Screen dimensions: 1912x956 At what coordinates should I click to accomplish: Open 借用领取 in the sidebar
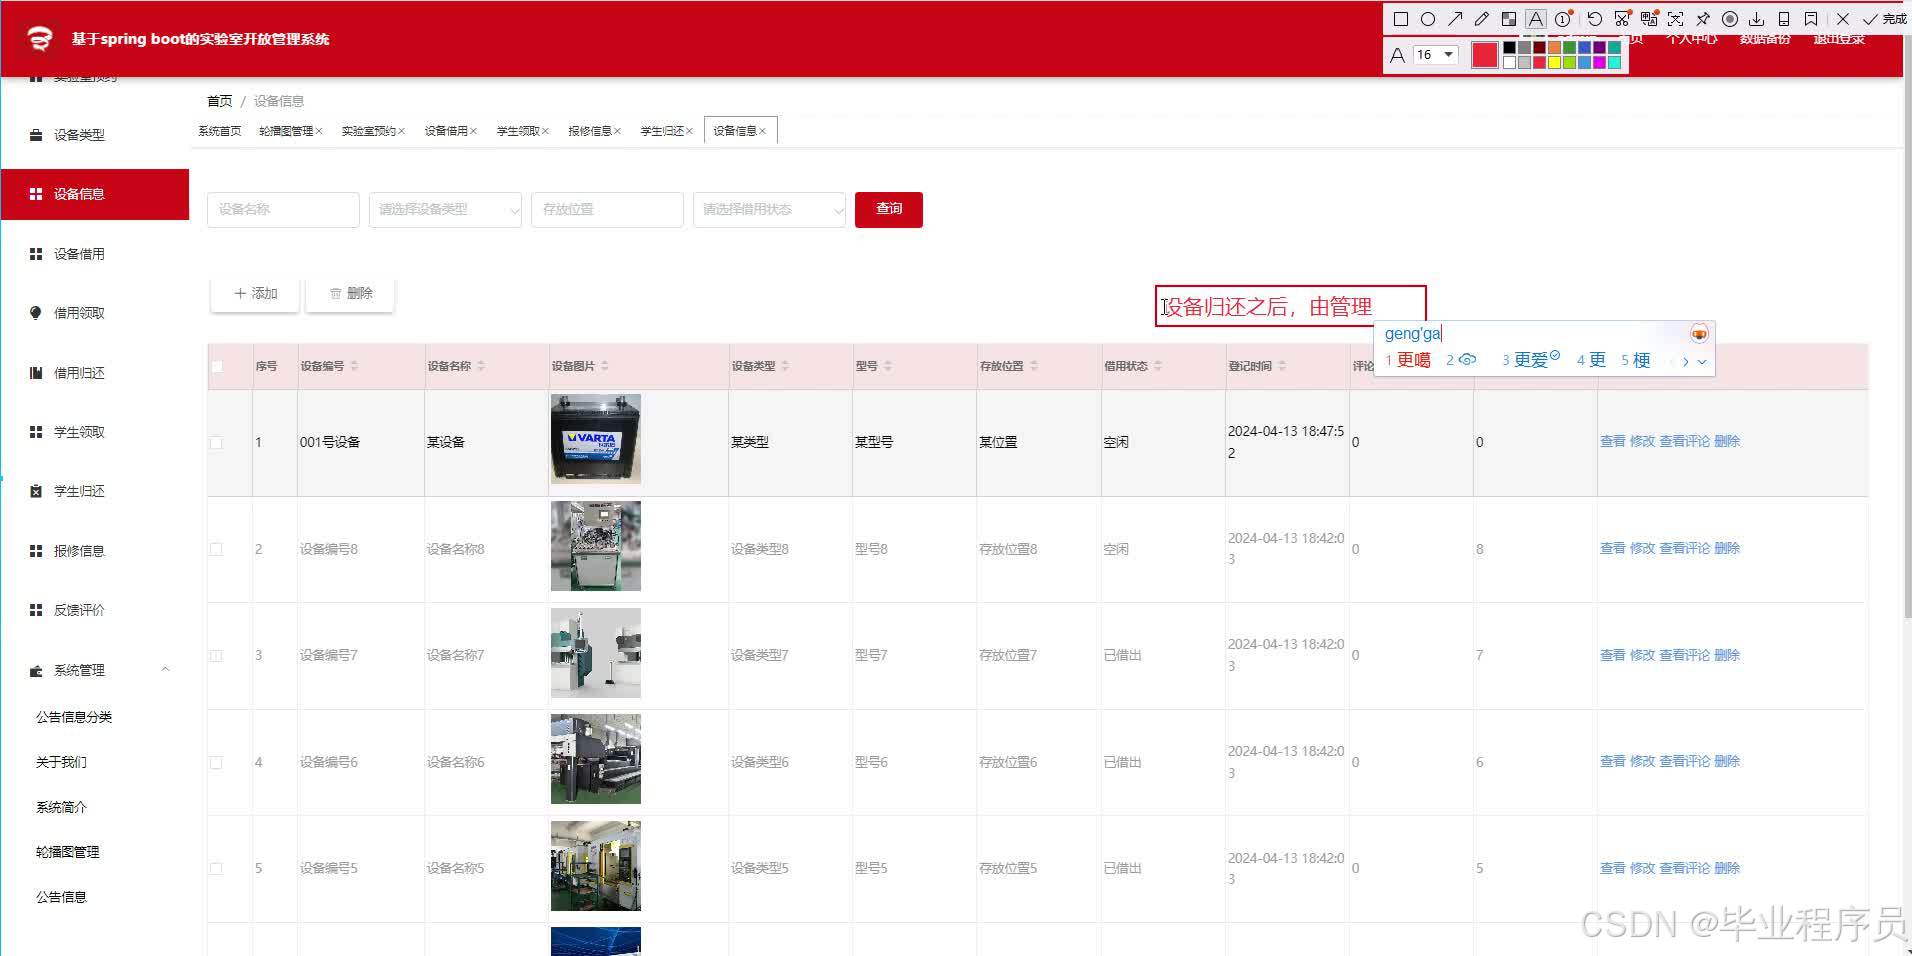pos(79,313)
